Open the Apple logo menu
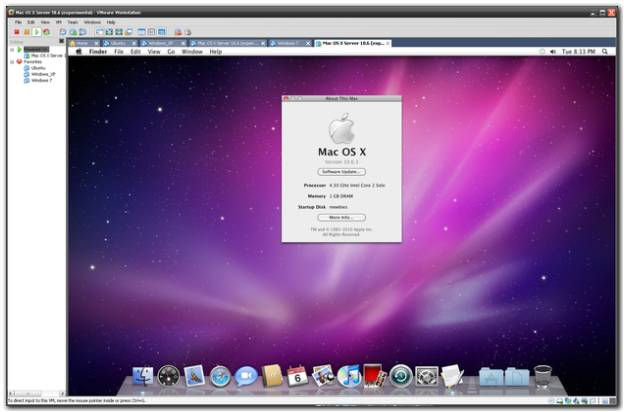Viewport: 624px width, 412px height. click(x=79, y=51)
